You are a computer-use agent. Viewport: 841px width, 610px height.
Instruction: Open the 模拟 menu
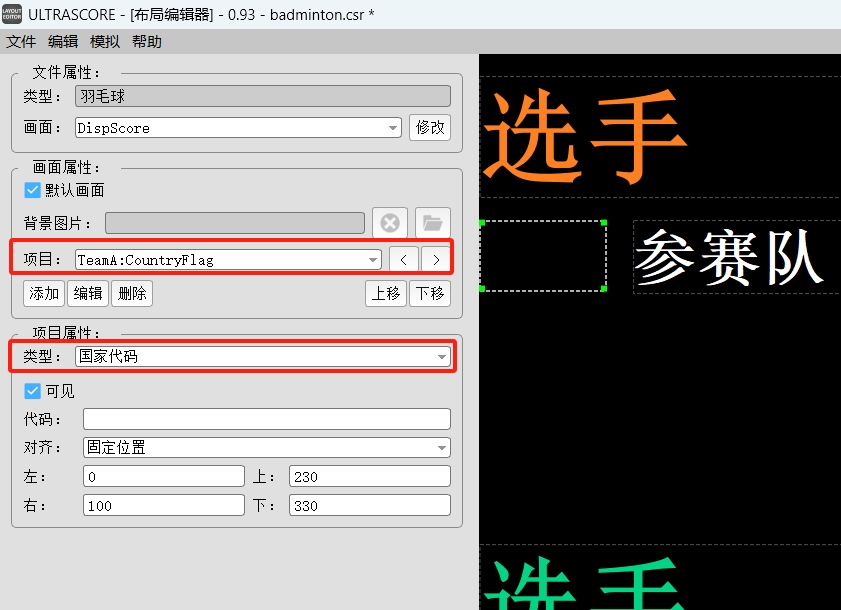105,42
